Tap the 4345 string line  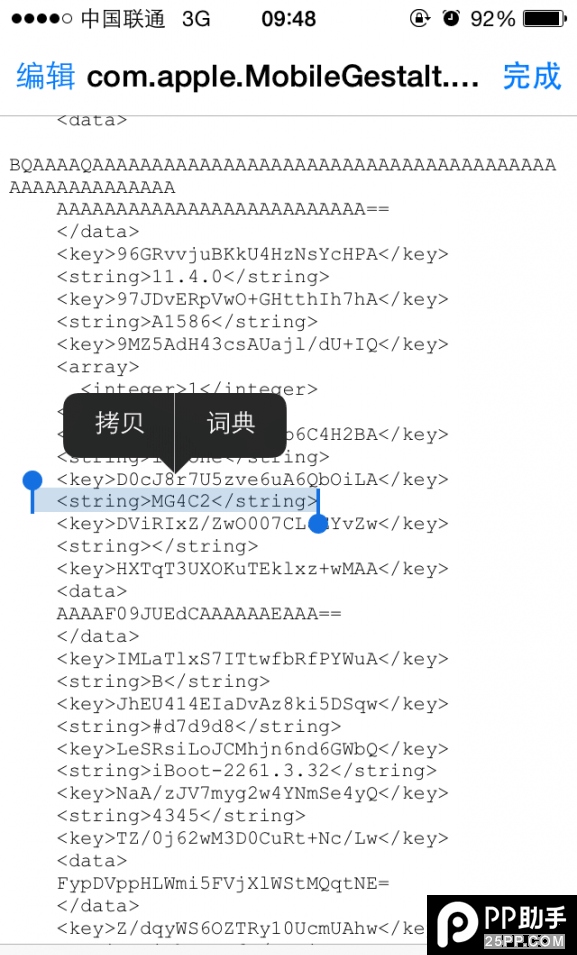click(x=181, y=816)
